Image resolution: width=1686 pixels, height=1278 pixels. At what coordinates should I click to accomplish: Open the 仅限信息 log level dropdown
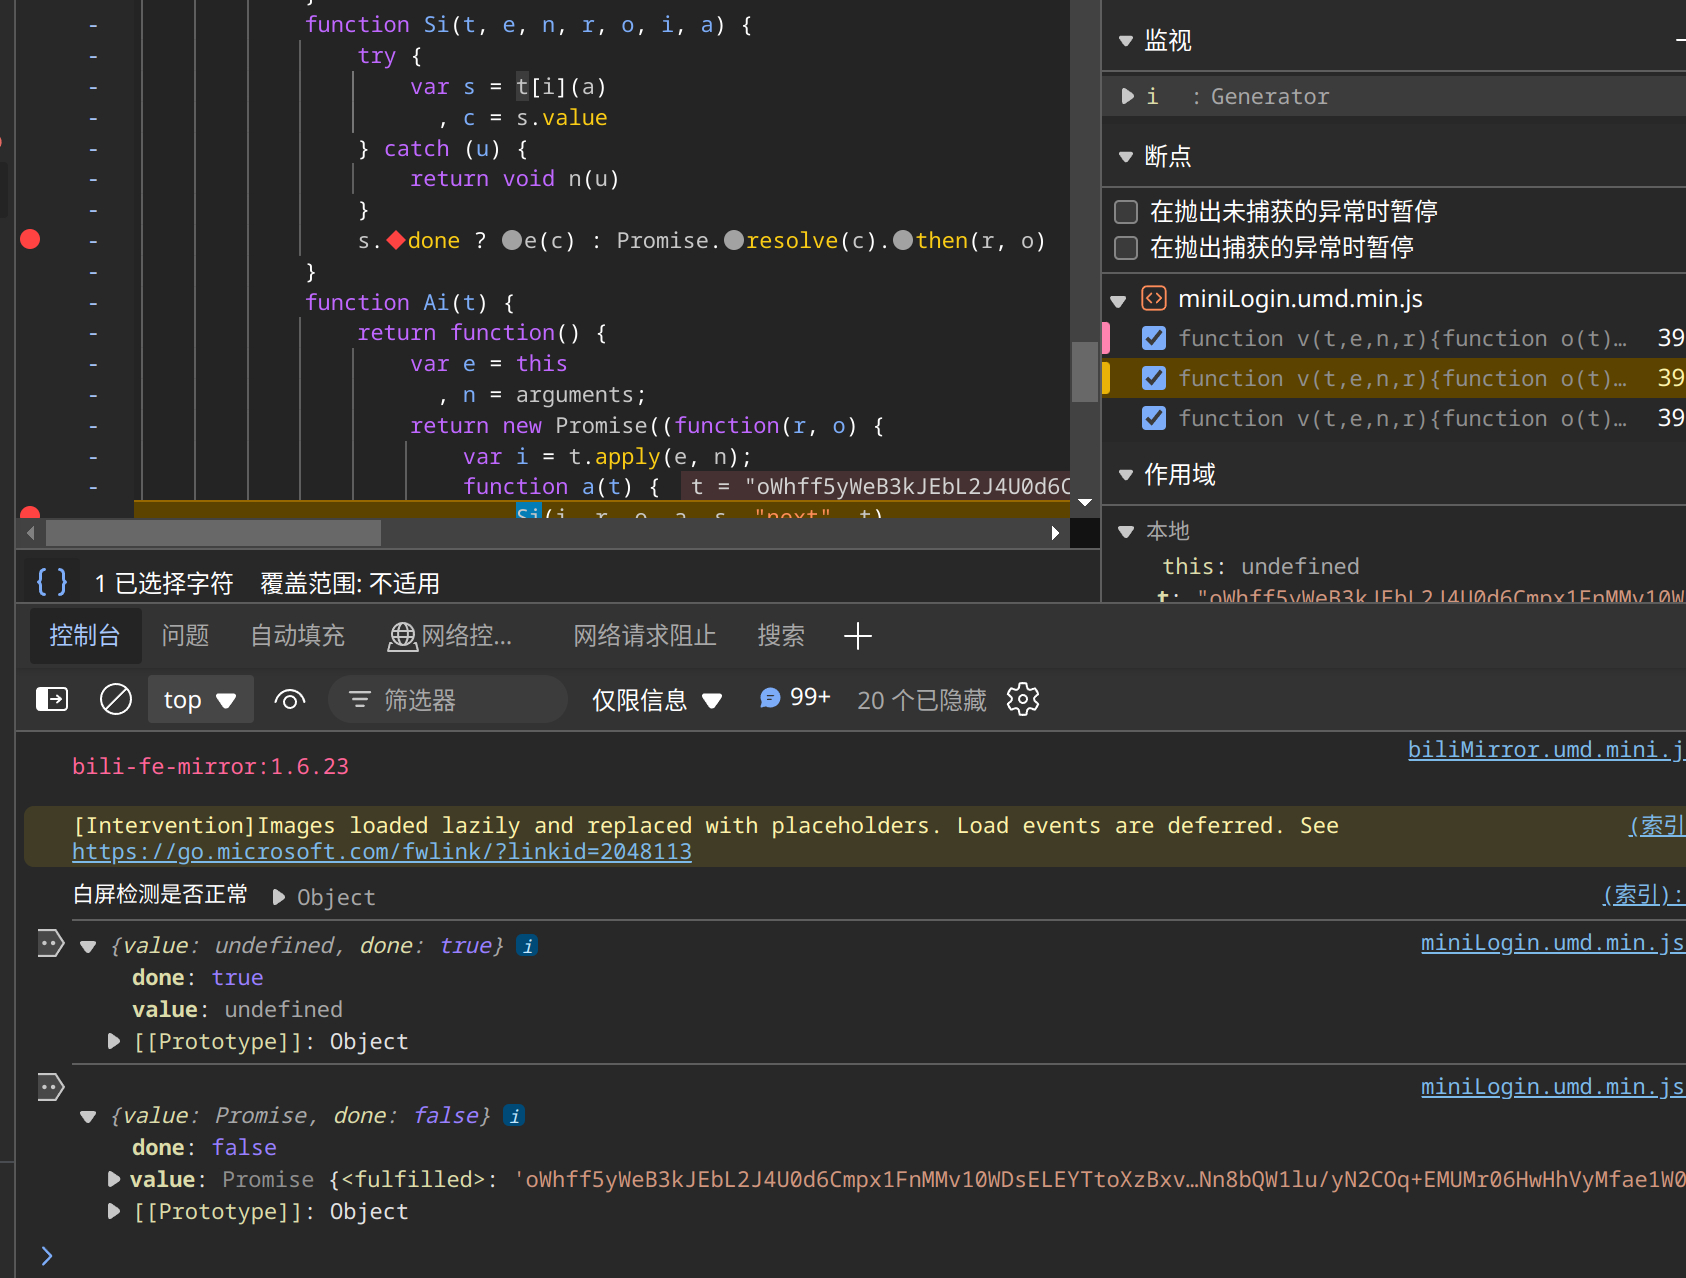(x=657, y=699)
